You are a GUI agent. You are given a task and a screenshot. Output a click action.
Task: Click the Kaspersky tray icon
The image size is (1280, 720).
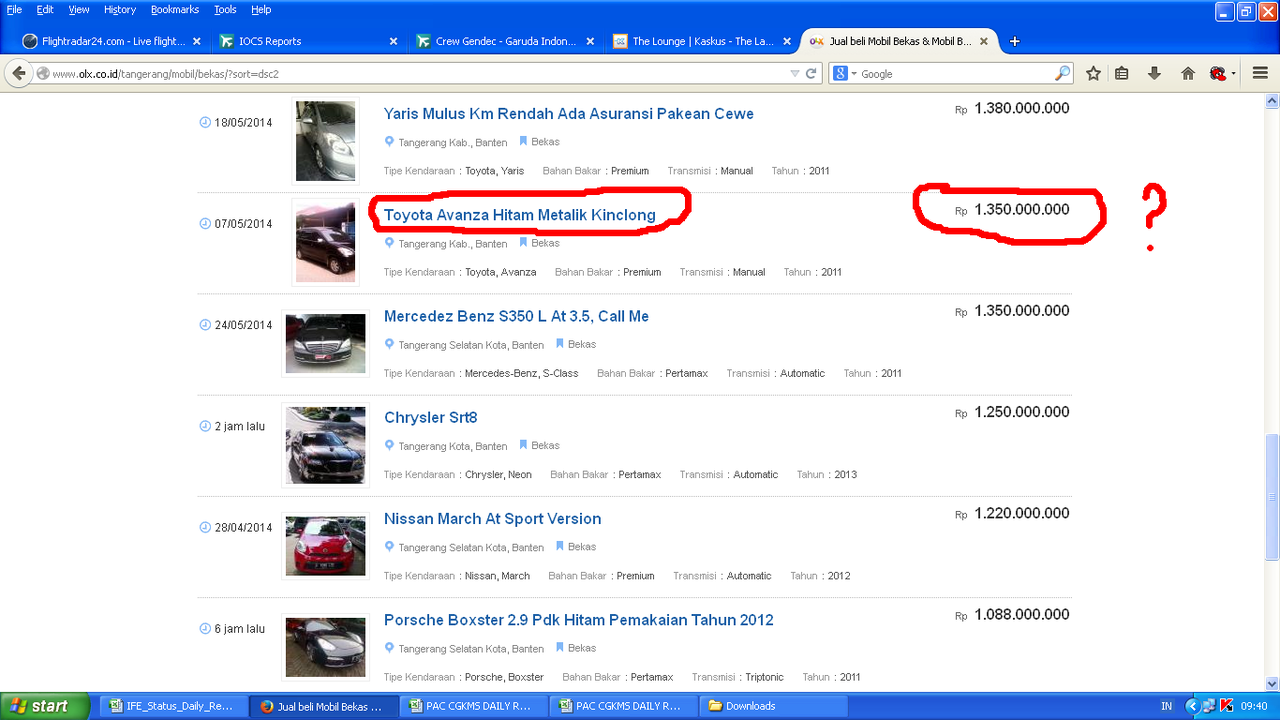pos(1226,706)
